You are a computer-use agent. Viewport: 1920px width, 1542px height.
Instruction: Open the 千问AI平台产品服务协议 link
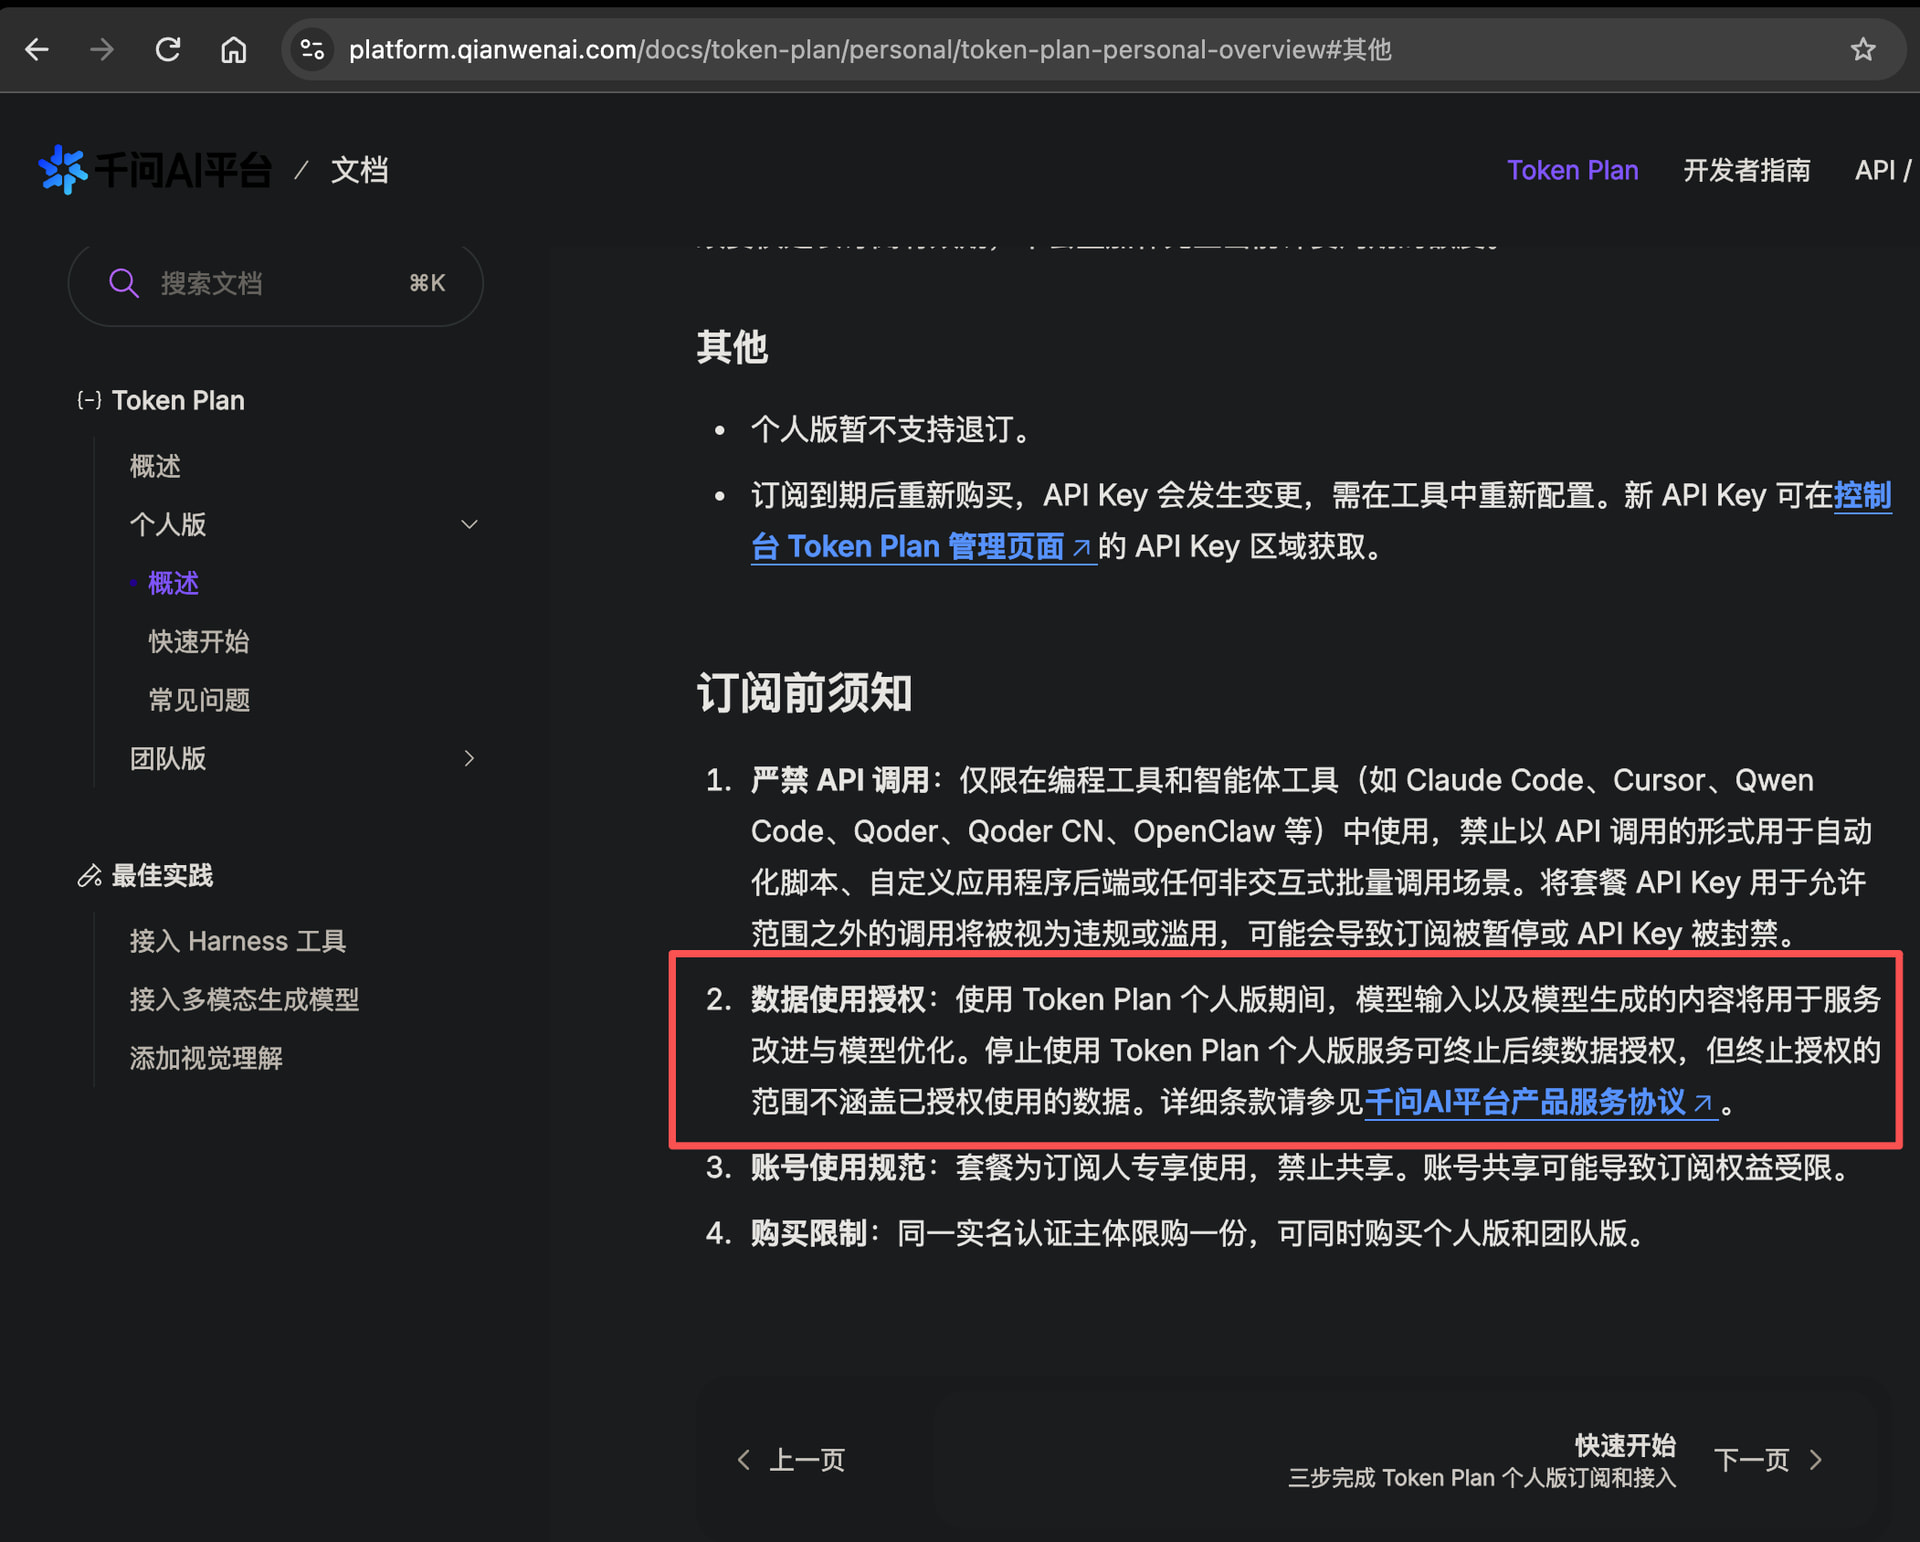pos(1540,1102)
